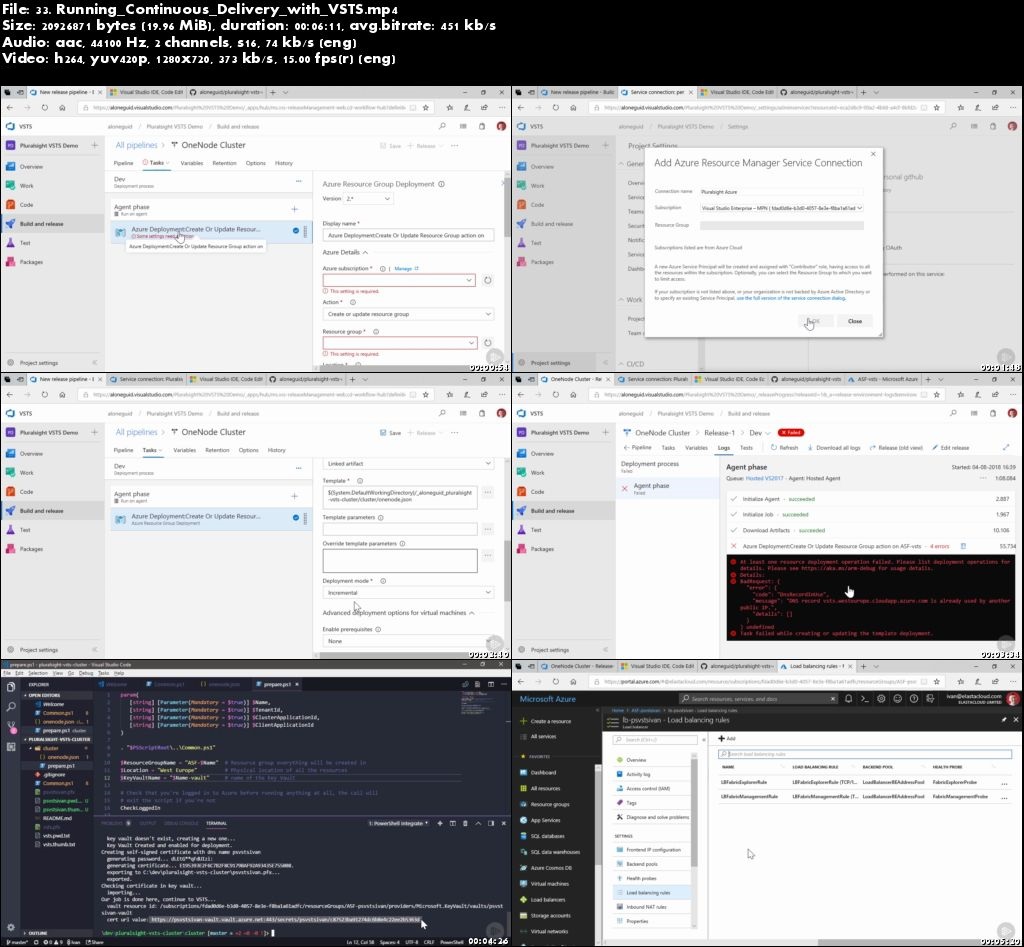Open the Enable prerequisites dropdown
The image size is (1024, 947).
(408, 641)
